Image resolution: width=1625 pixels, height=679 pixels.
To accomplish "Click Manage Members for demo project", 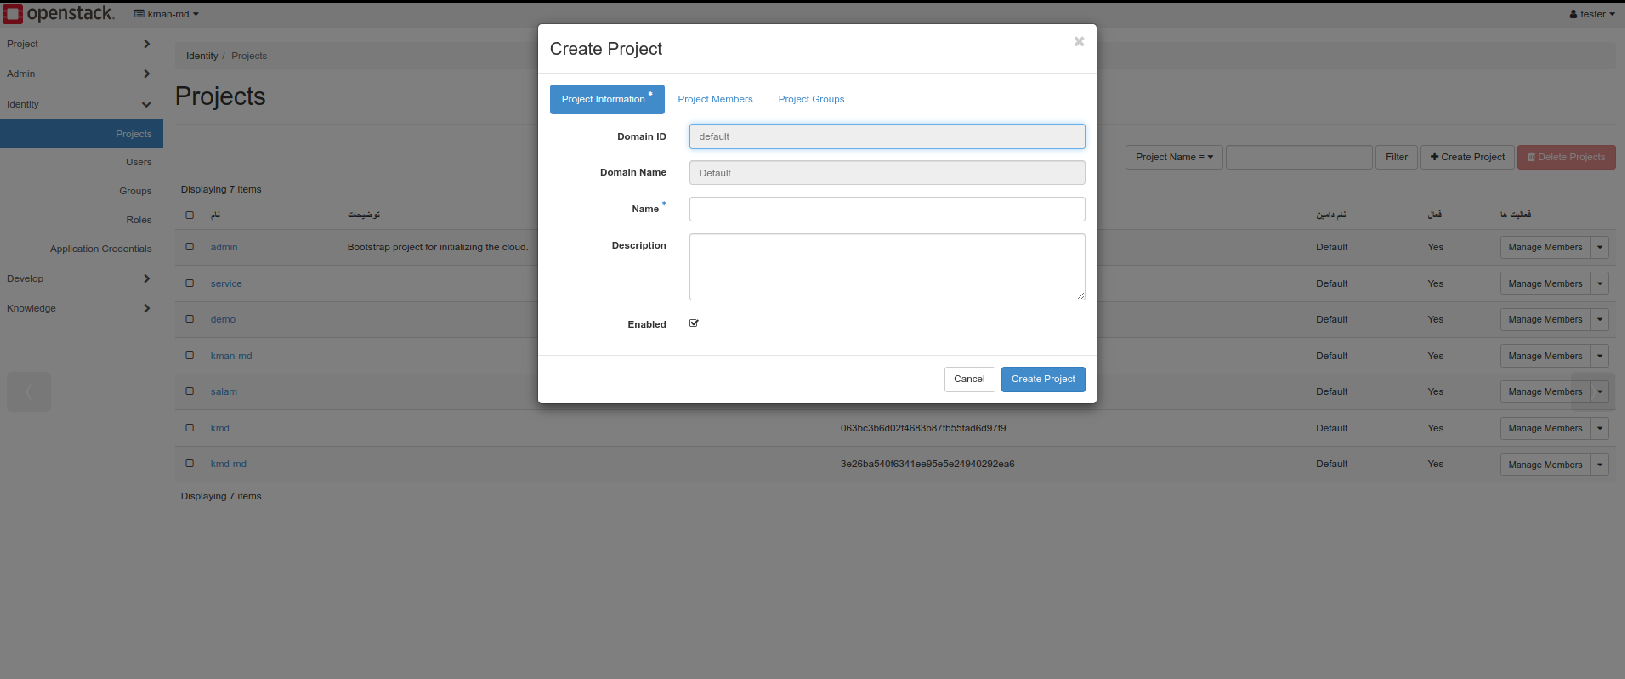I will 1545,320.
